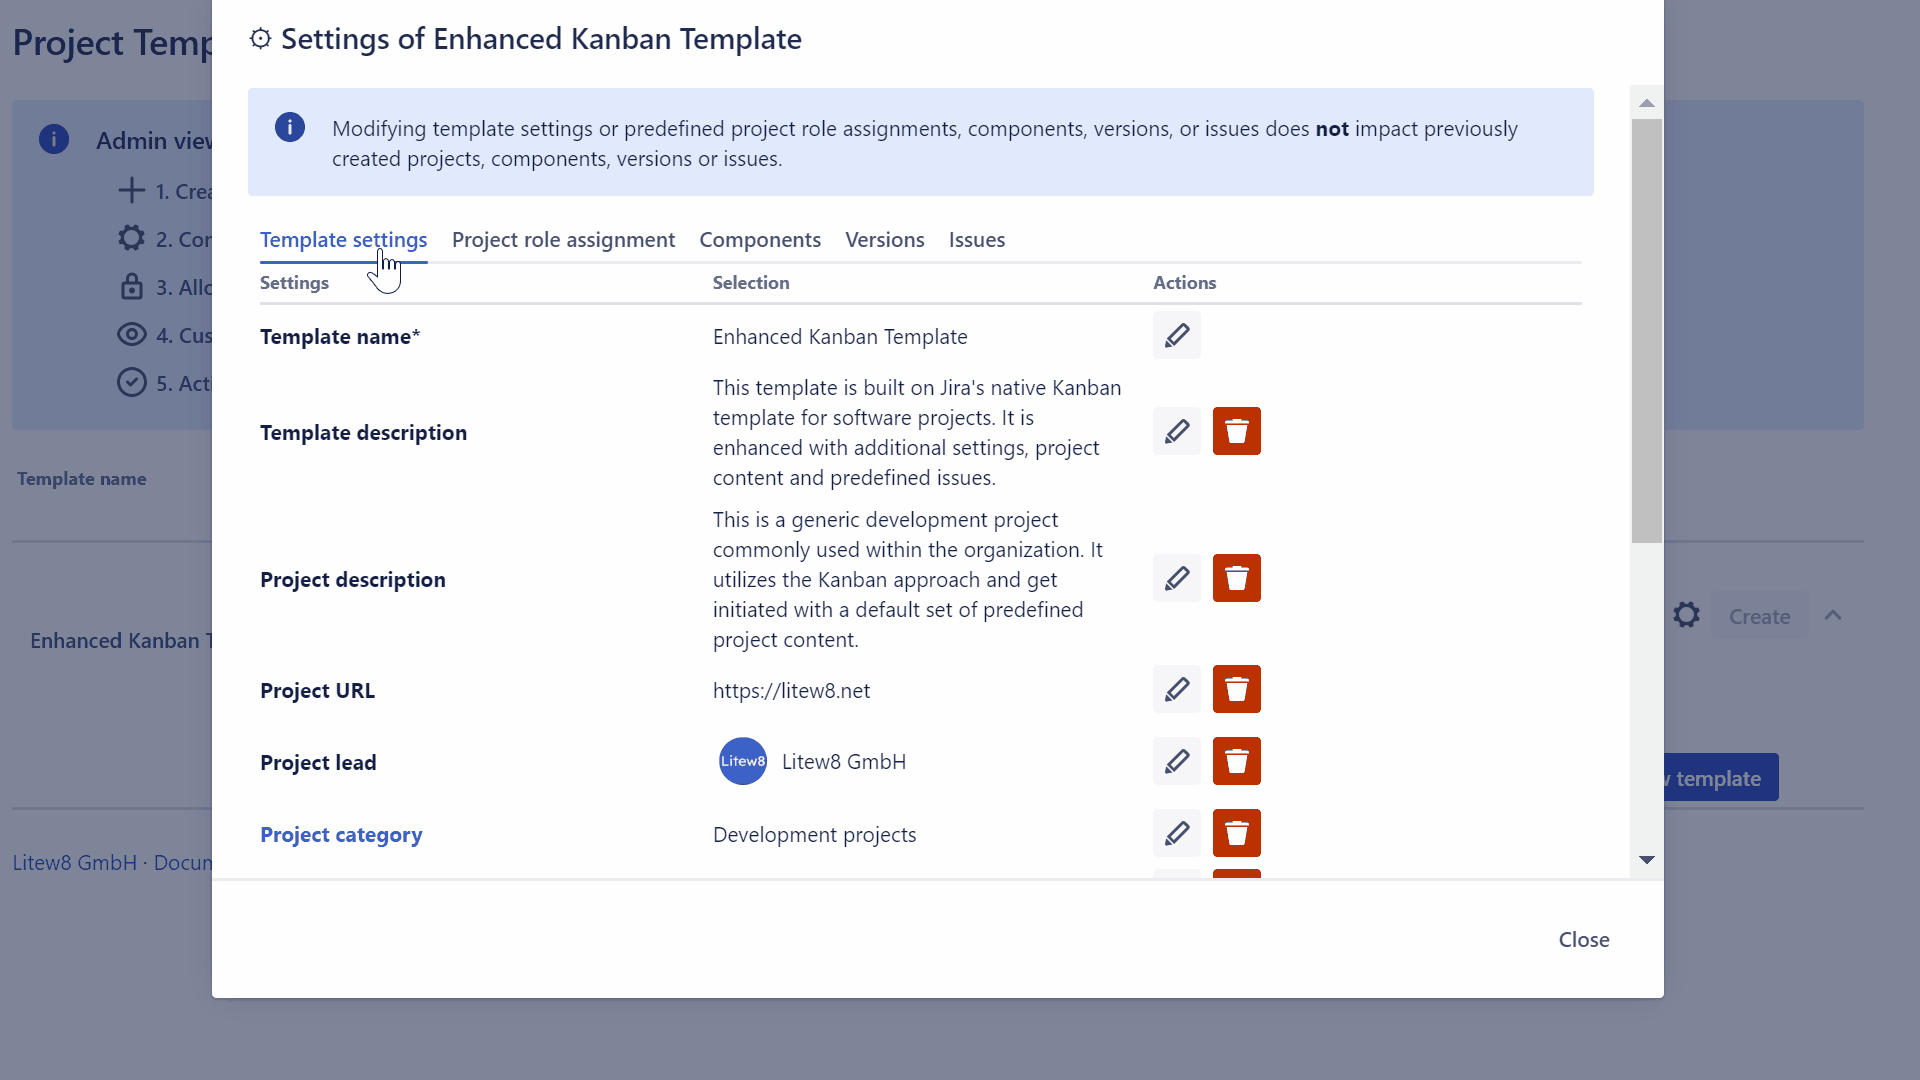Viewport: 1920px width, 1080px height.
Task: Click the info icon in the blue notice
Action: [x=289, y=127]
